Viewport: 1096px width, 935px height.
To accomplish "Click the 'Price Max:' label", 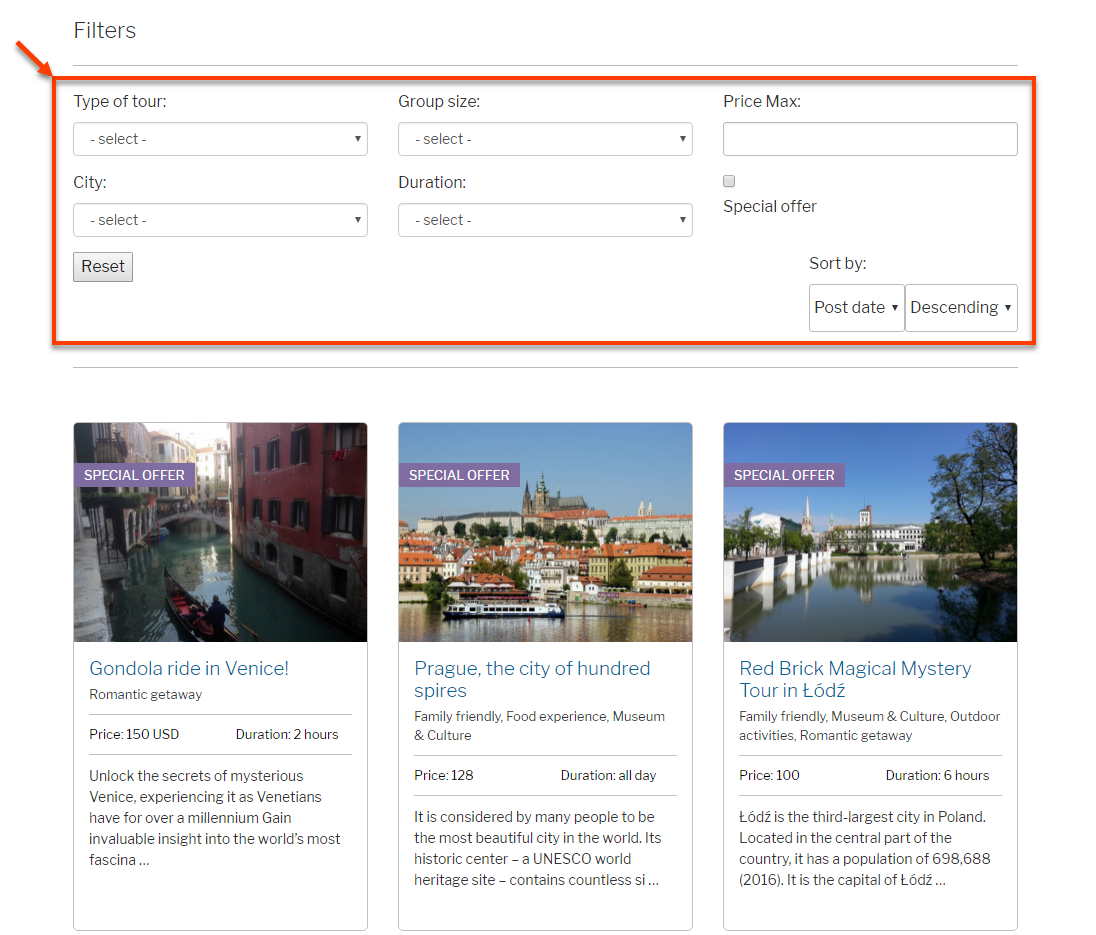I will (x=762, y=101).
